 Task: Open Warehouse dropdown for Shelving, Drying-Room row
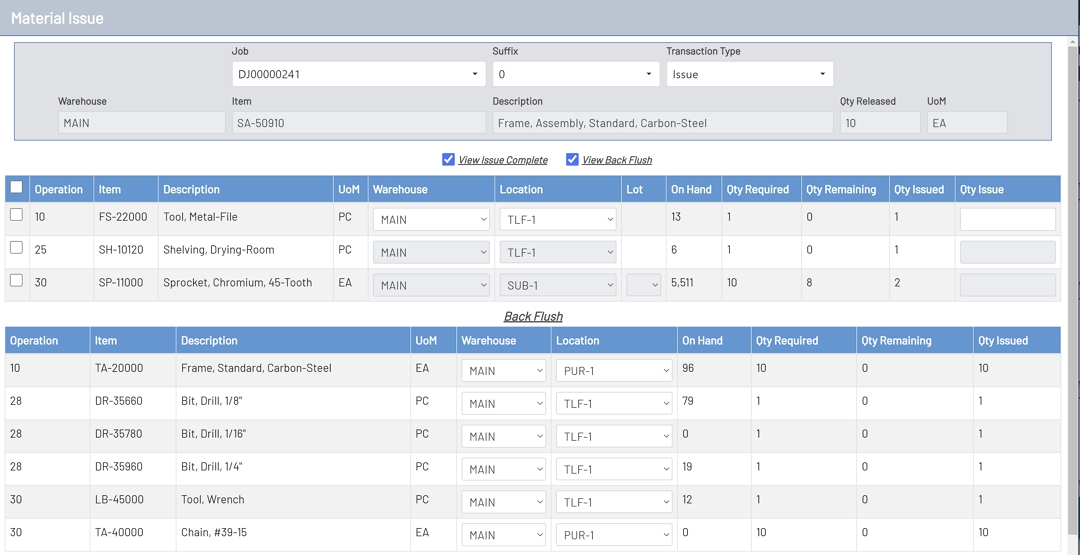click(x=430, y=252)
